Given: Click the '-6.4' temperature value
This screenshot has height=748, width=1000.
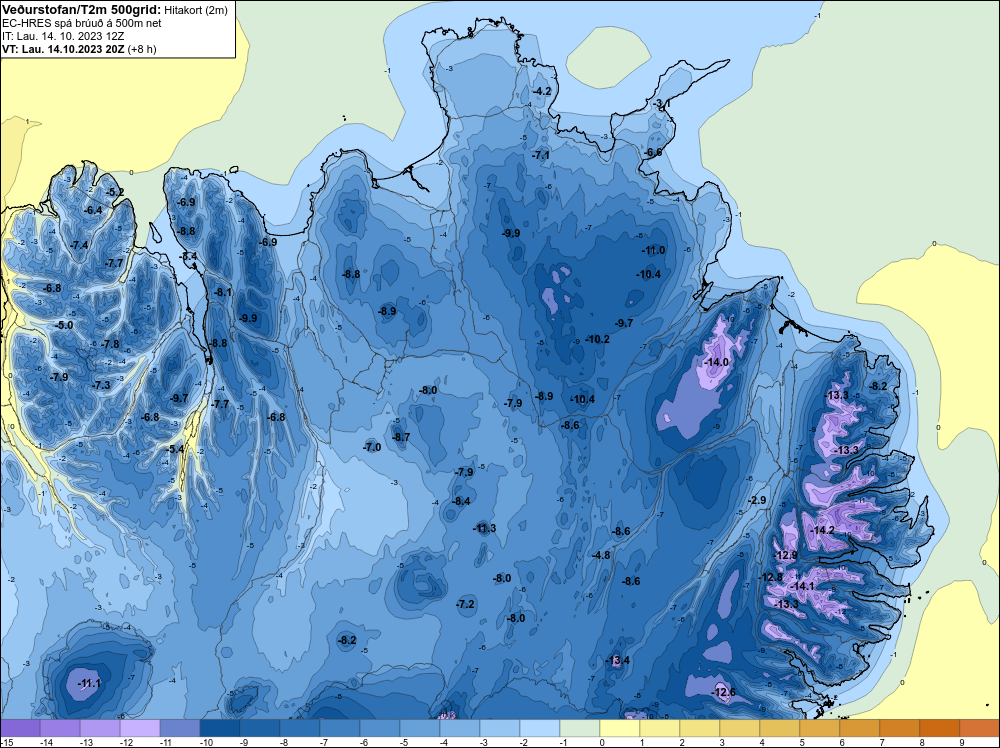Looking at the screenshot, I should click(93, 210).
